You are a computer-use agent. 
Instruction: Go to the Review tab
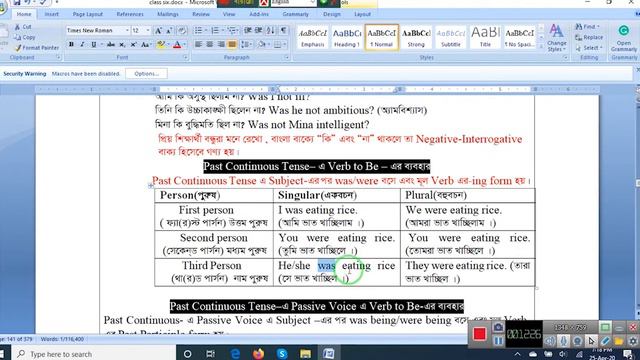201,14
